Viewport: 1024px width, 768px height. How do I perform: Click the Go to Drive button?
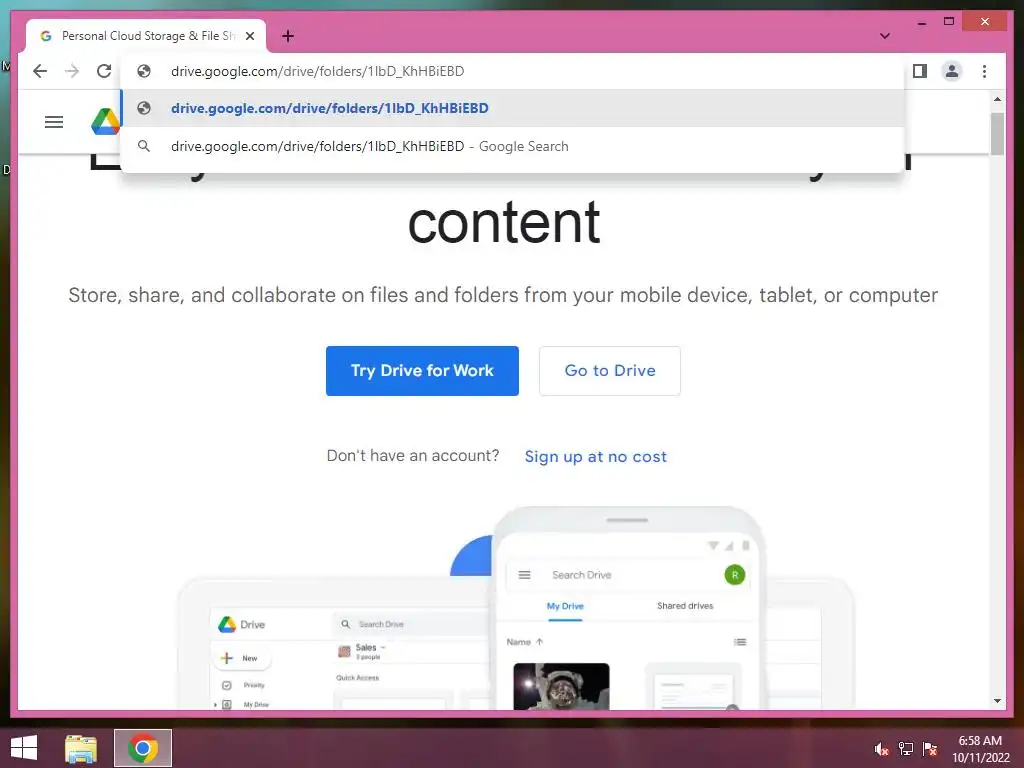click(x=610, y=371)
